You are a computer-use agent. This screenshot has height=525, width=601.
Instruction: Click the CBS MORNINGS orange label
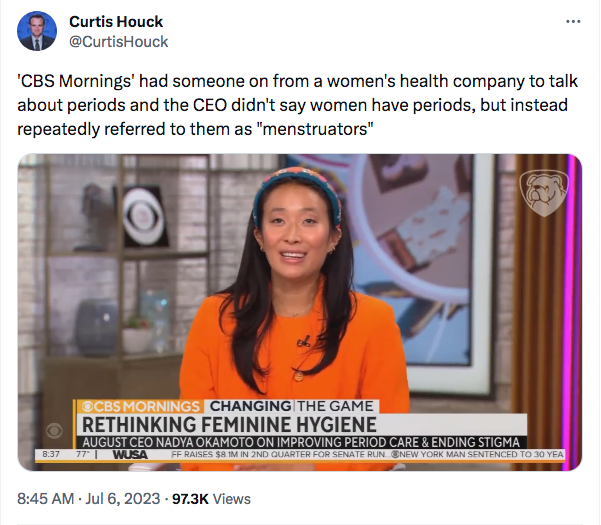[x=140, y=406]
